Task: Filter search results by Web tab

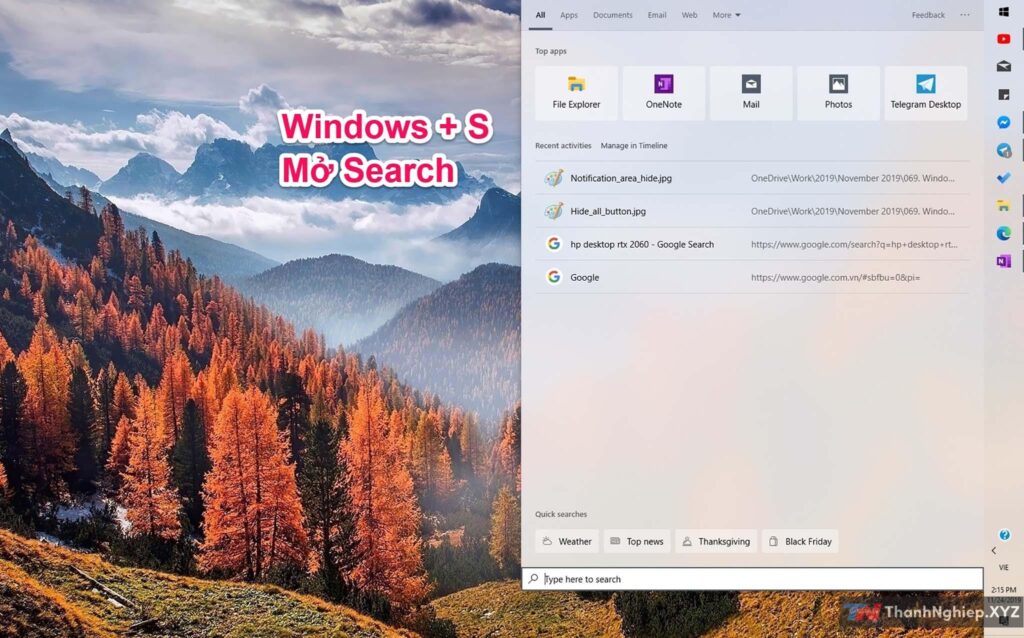Action: [x=689, y=15]
